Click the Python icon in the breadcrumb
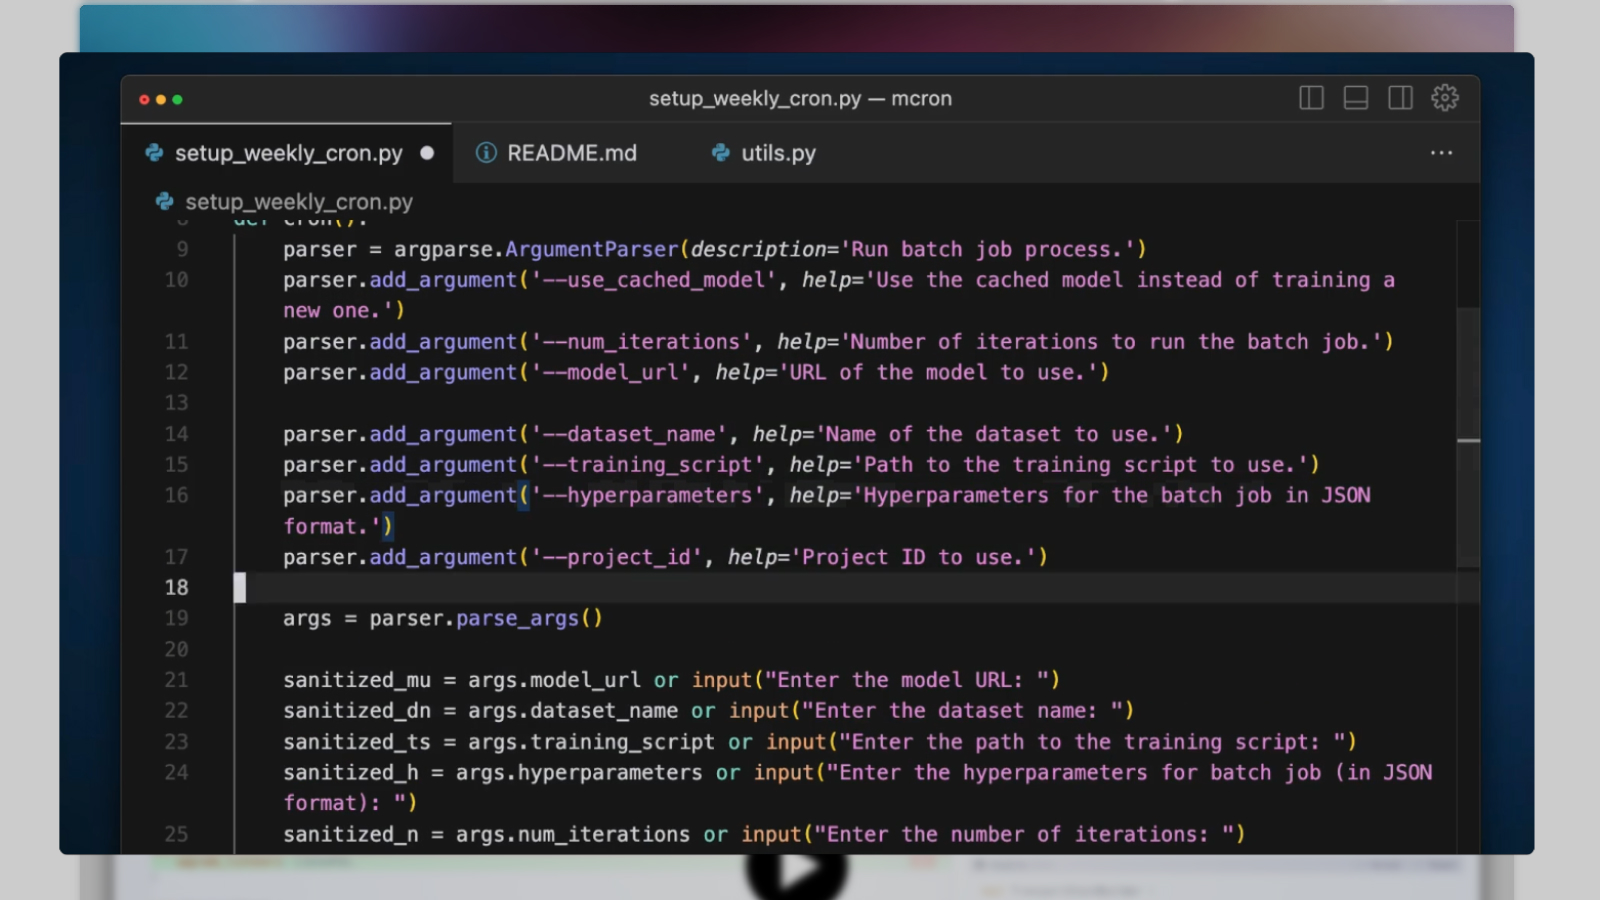Image resolution: width=1600 pixels, height=900 pixels. click(165, 202)
